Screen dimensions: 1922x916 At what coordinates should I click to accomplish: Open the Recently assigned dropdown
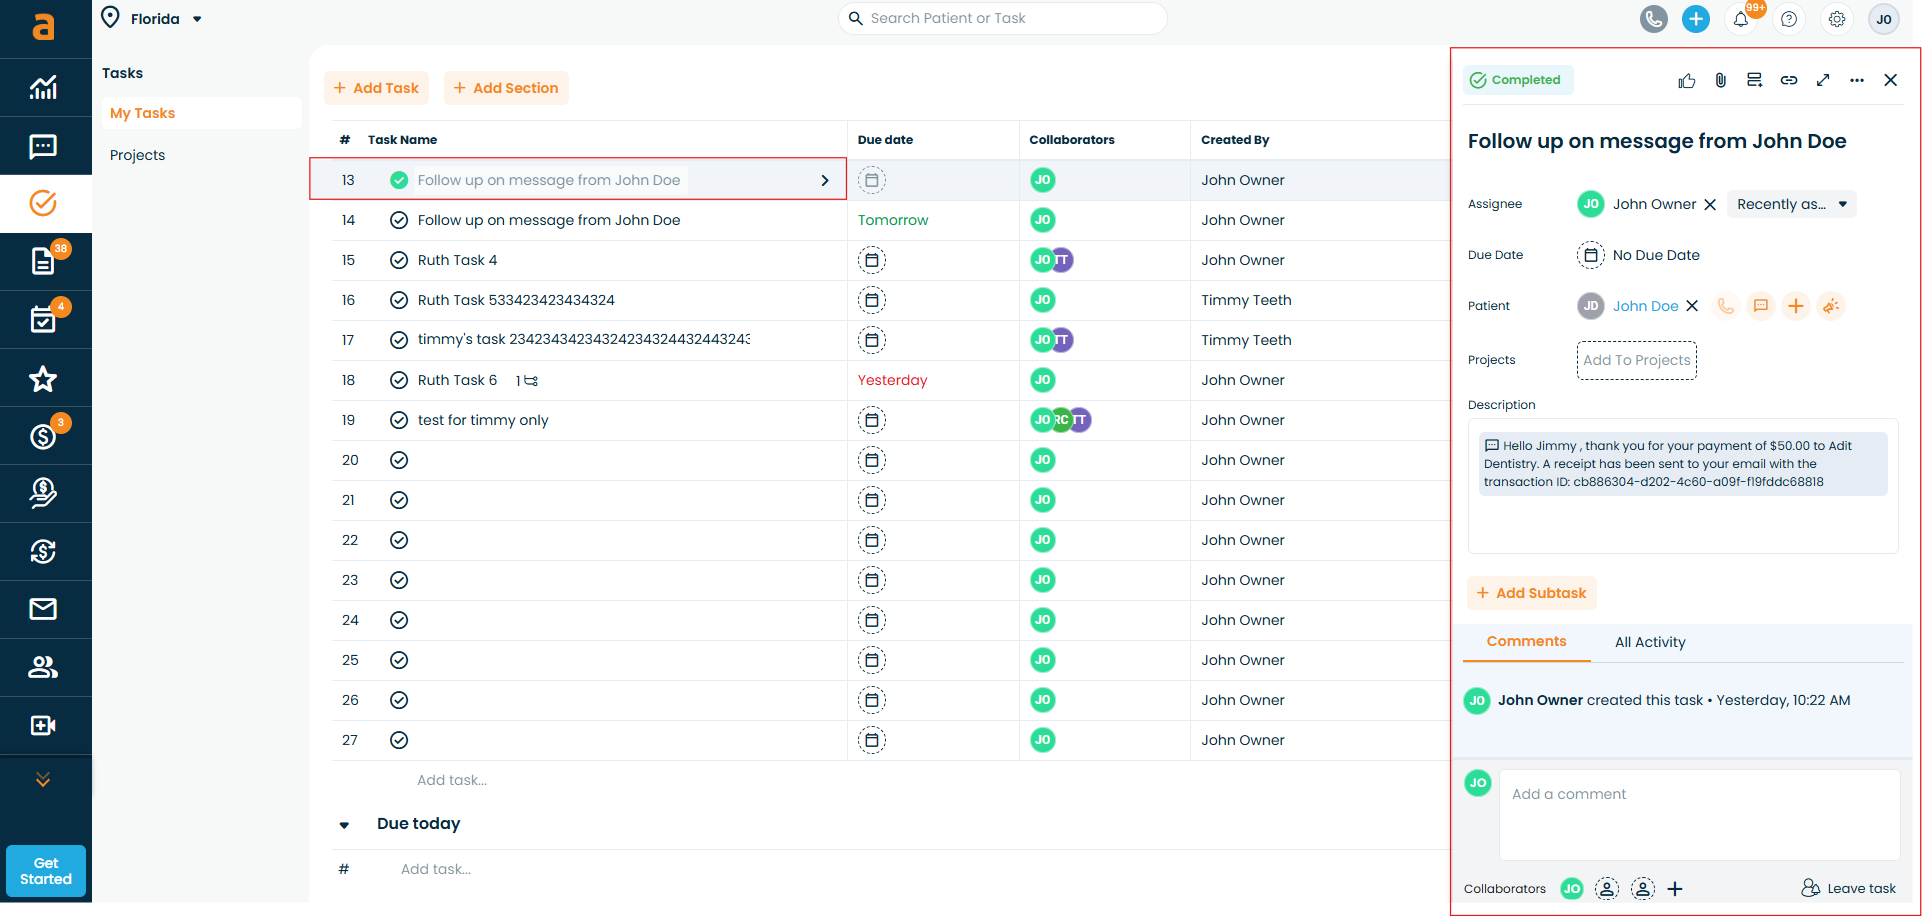tap(1791, 204)
